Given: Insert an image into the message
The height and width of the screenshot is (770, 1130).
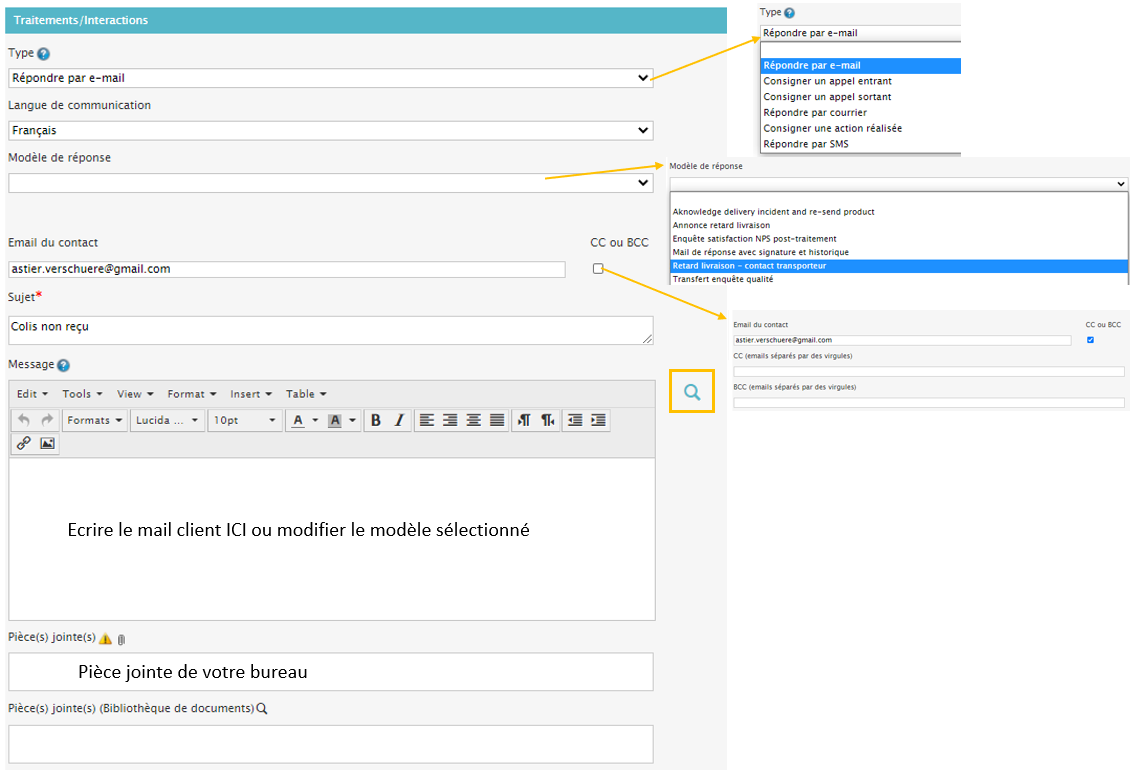Looking at the screenshot, I should tap(47, 443).
